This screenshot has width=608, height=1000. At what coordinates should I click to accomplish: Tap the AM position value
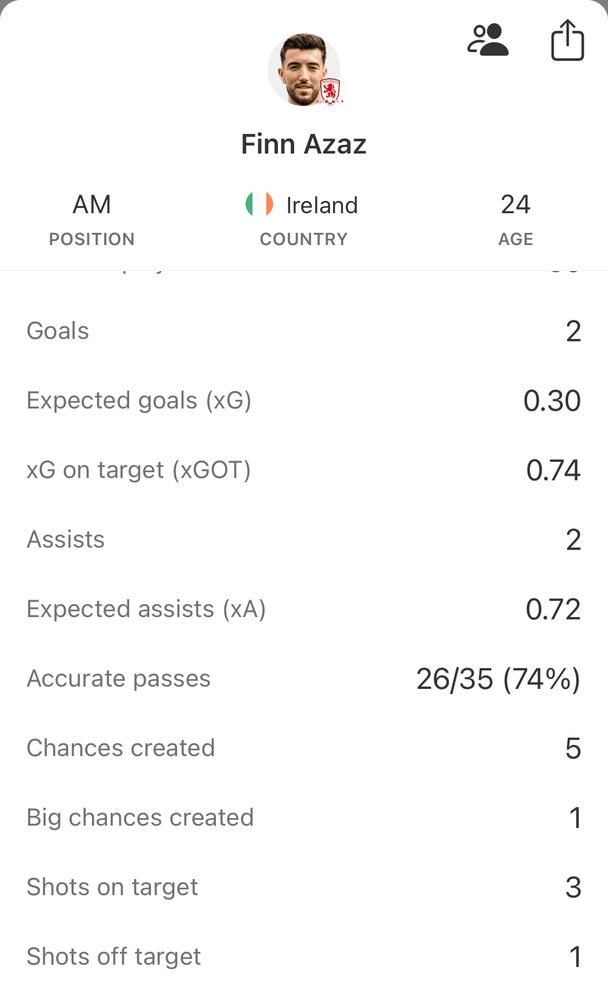pyautogui.click(x=92, y=205)
